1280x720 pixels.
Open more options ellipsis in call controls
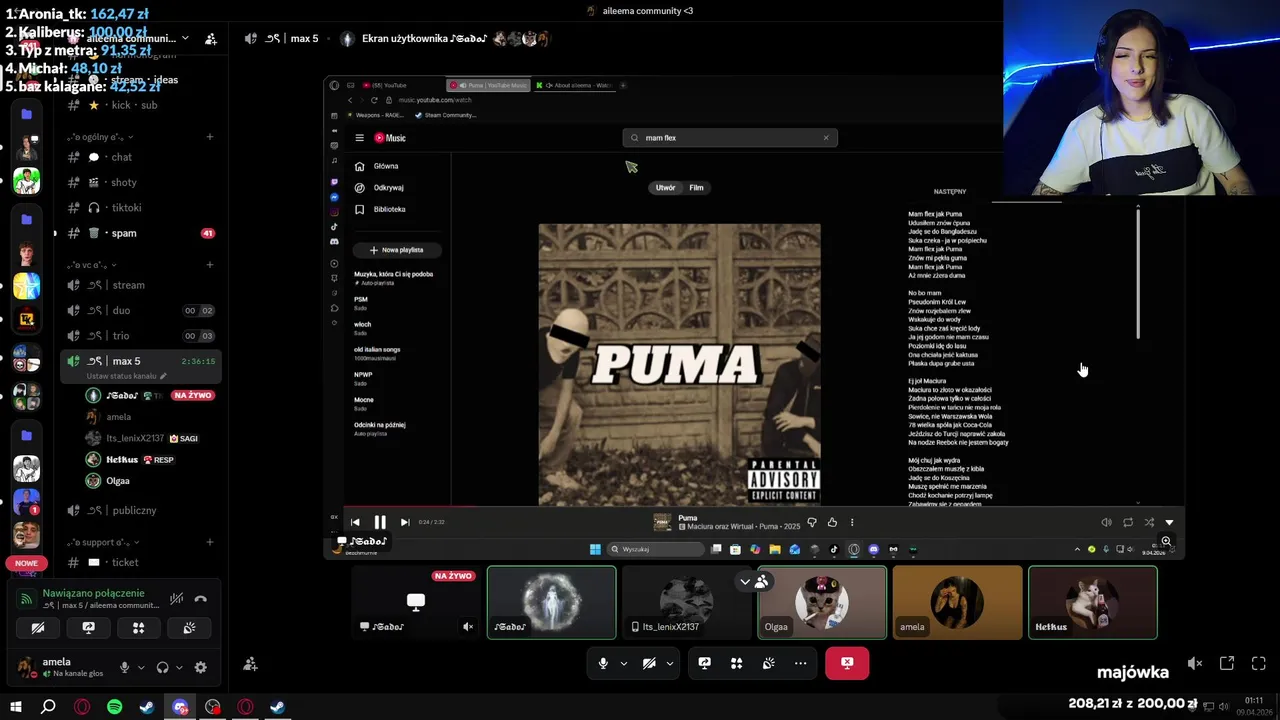click(800, 663)
